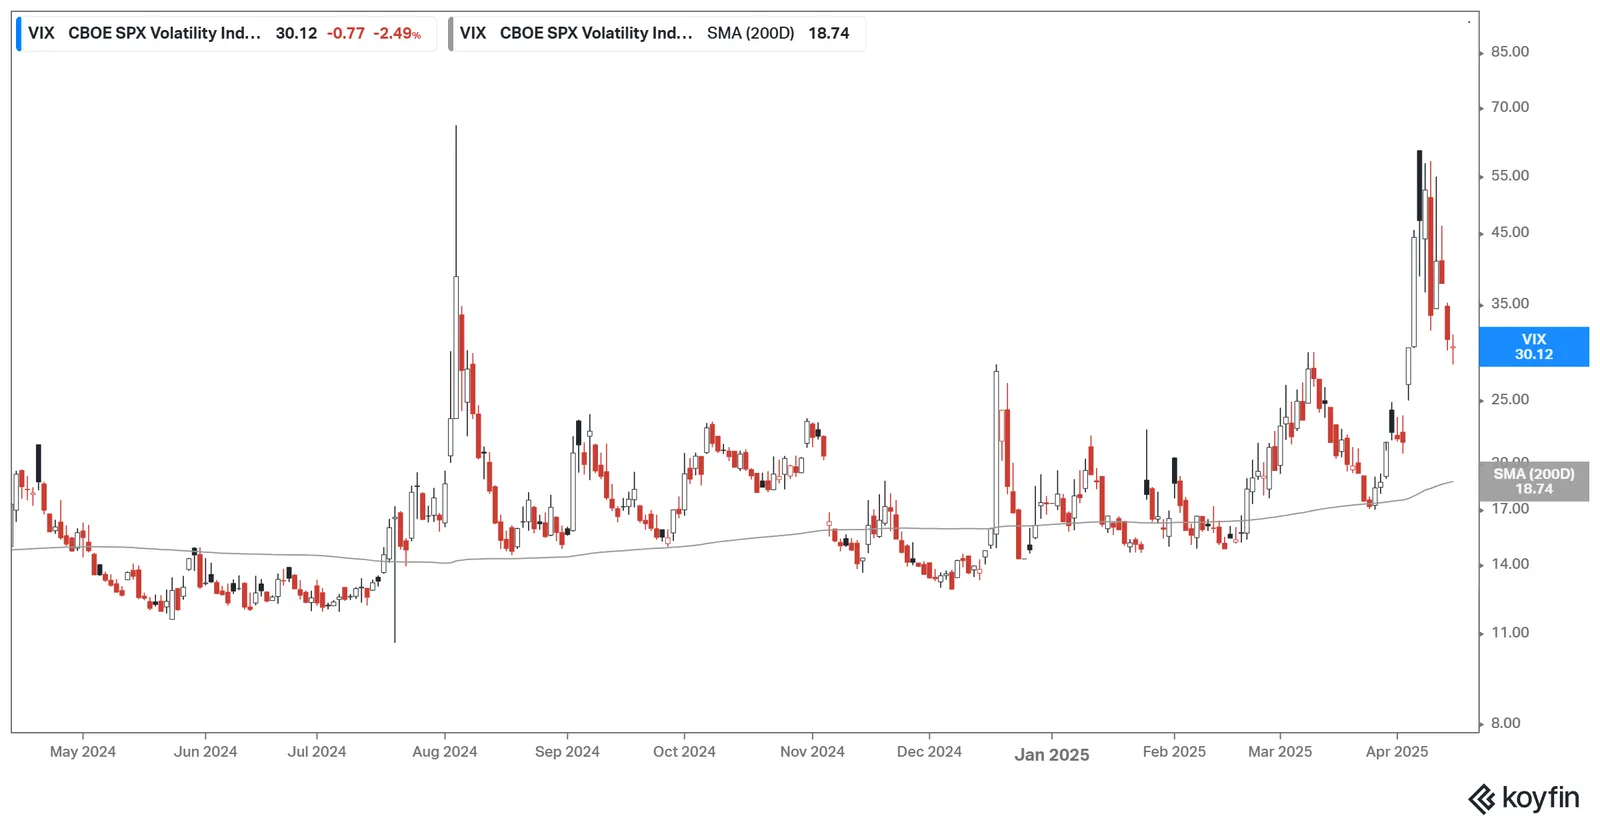Click the Jul 2024 date label
Image resolution: width=1600 pixels, height=826 pixels.
pyautogui.click(x=317, y=752)
